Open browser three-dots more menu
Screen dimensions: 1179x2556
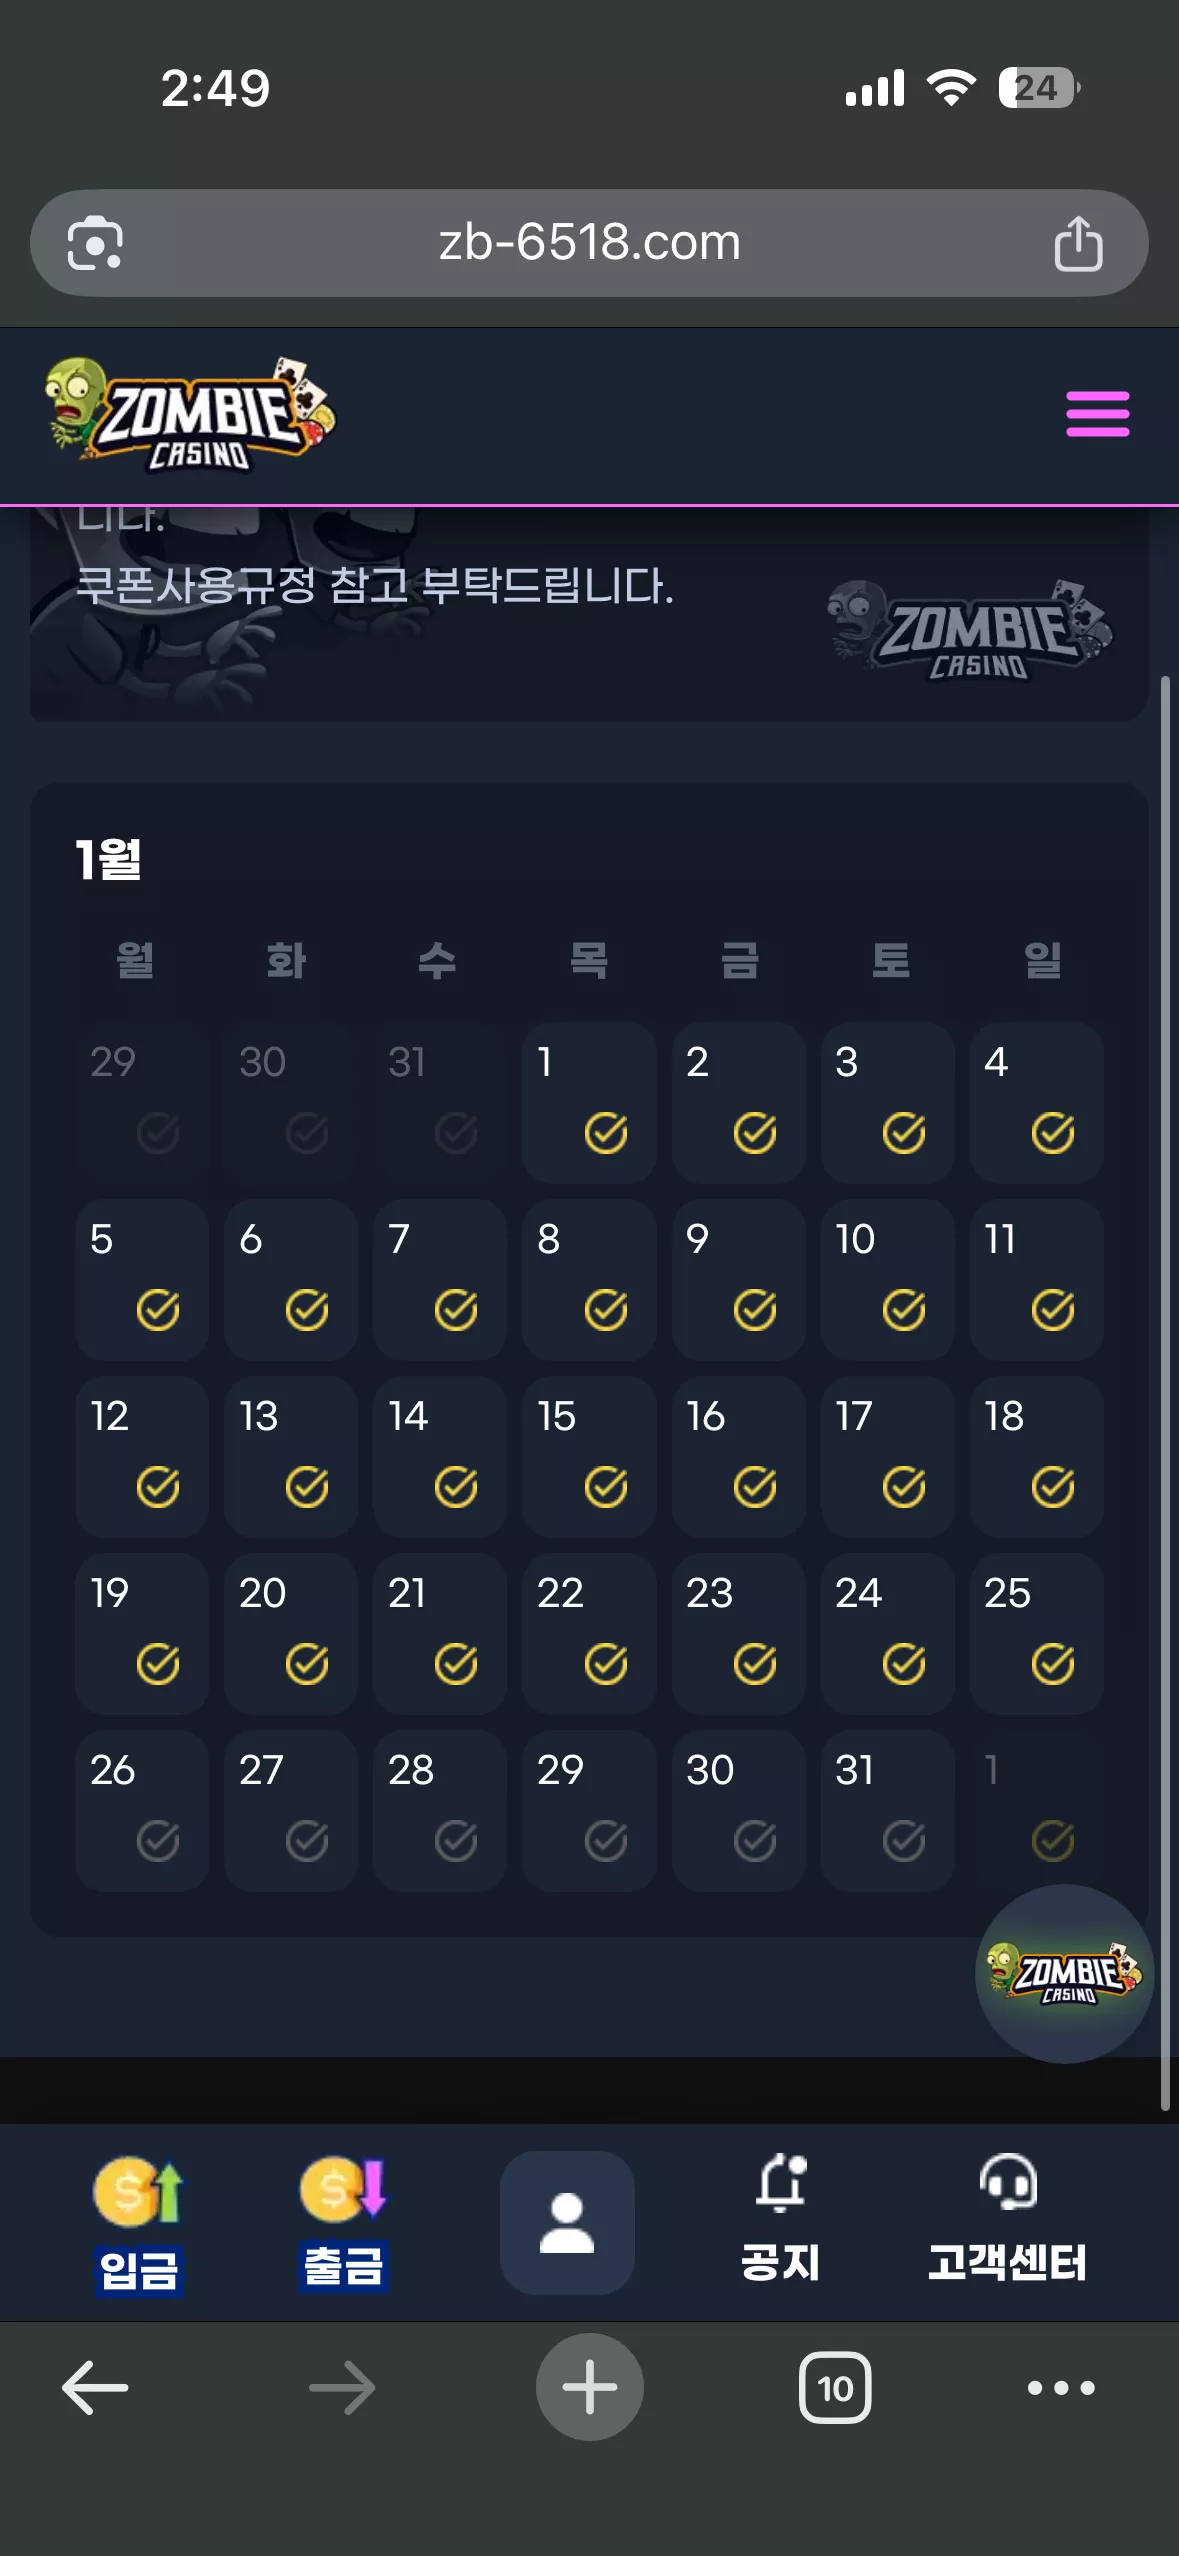pos(1061,2388)
